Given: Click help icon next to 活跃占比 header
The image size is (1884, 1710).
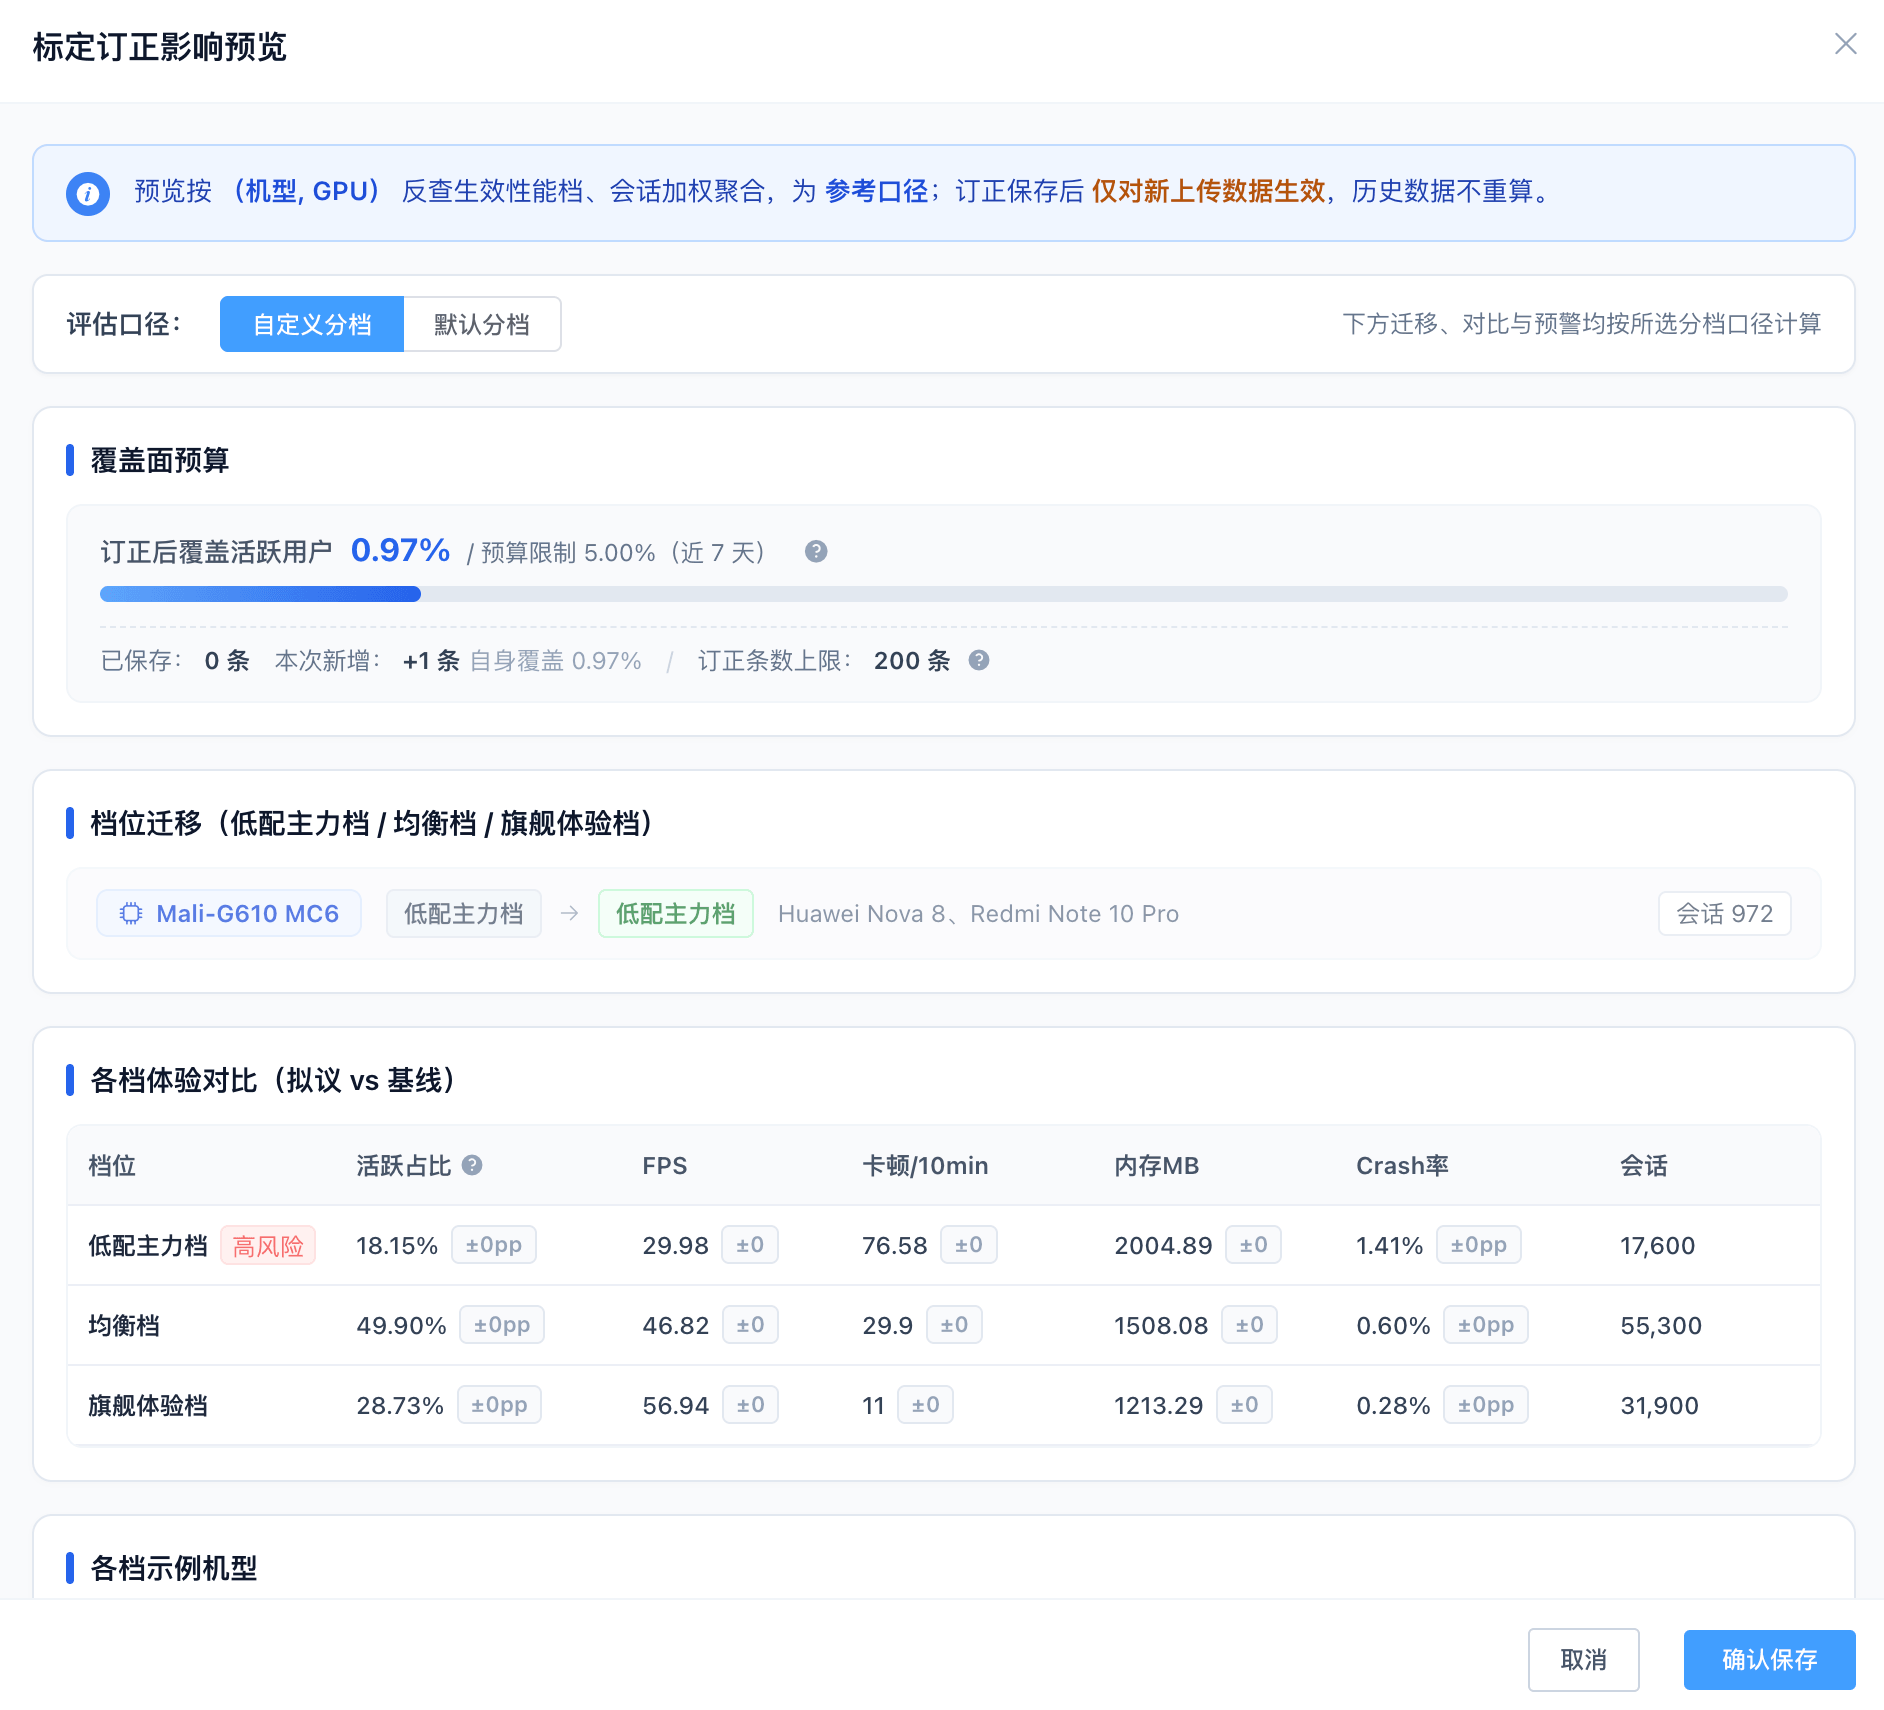Looking at the screenshot, I should (472, 1165).
